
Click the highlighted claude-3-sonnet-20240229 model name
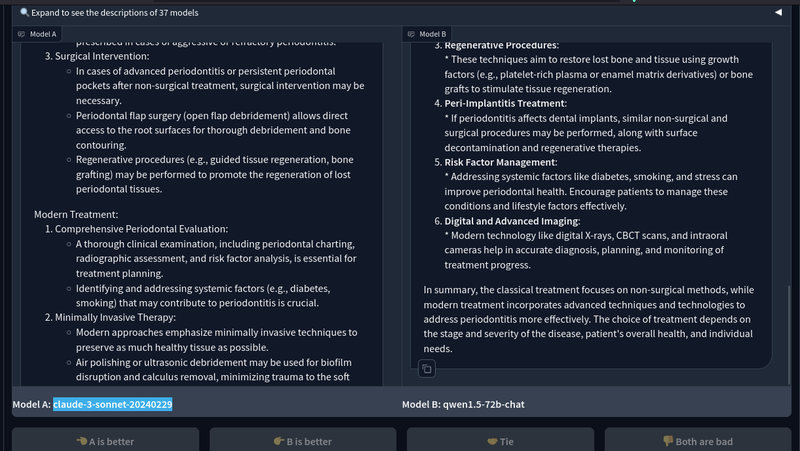(113, 404)
